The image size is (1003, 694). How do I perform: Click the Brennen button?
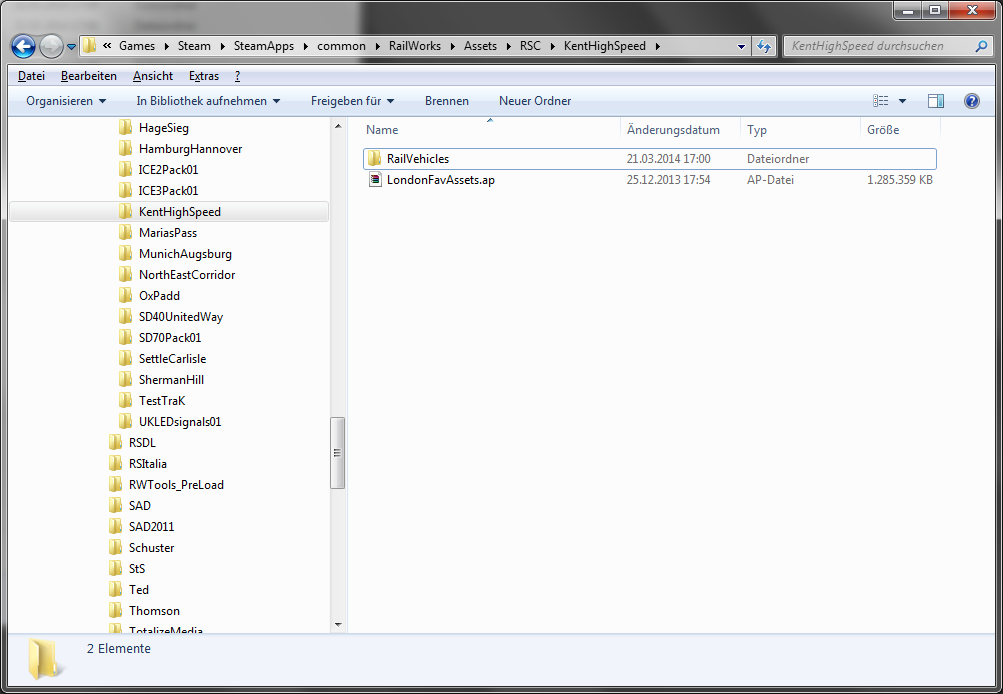[x=446, y=101]
